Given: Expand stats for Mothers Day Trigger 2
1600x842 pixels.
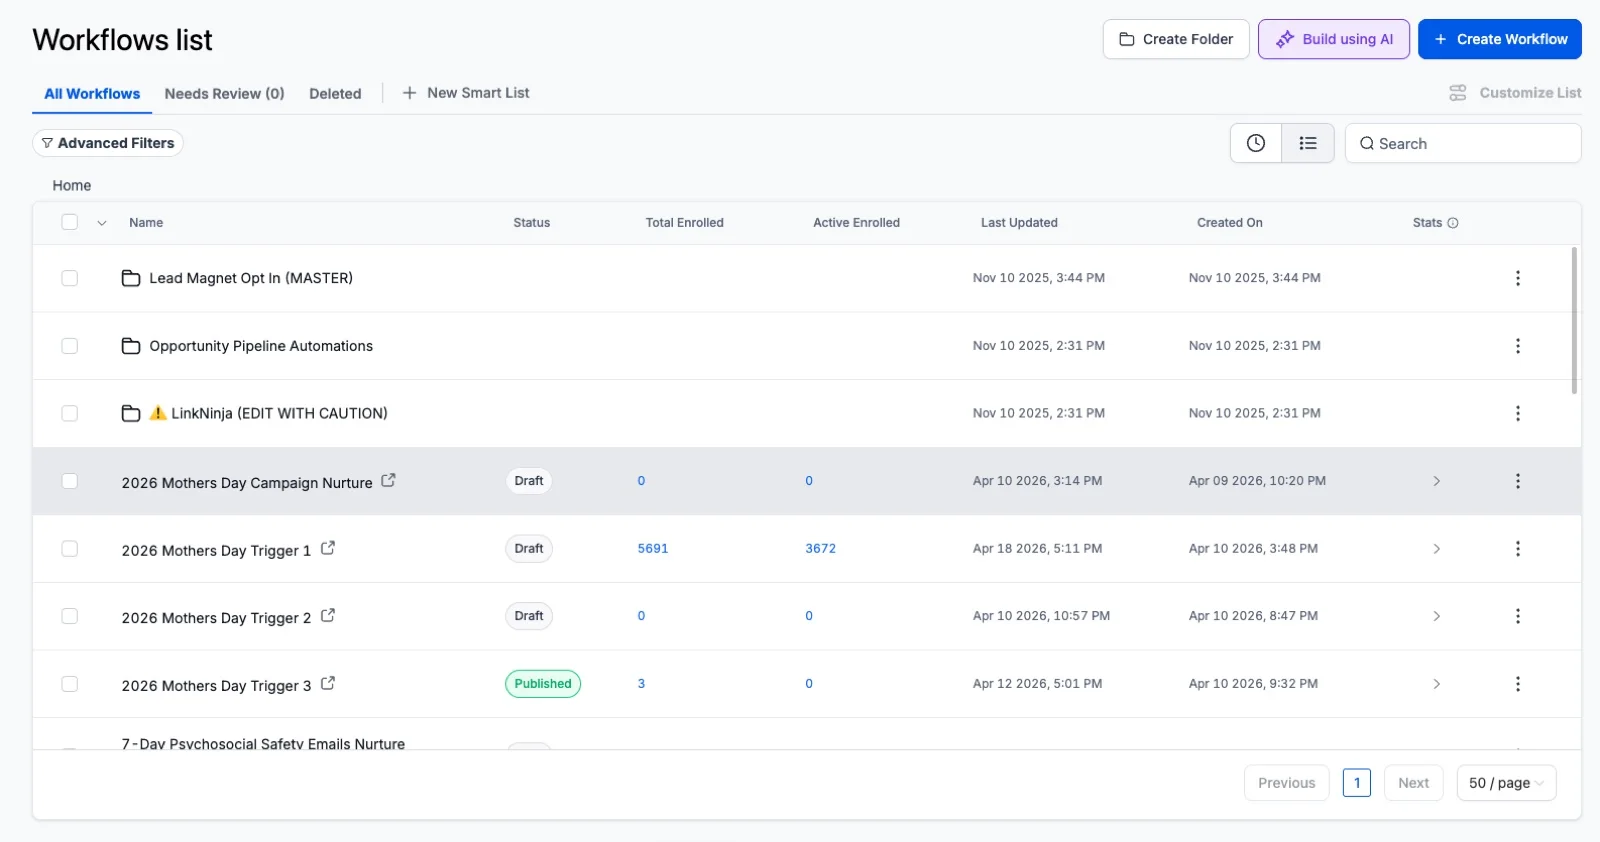Looking at the screenshot, I should click(x=1437, y=616).
